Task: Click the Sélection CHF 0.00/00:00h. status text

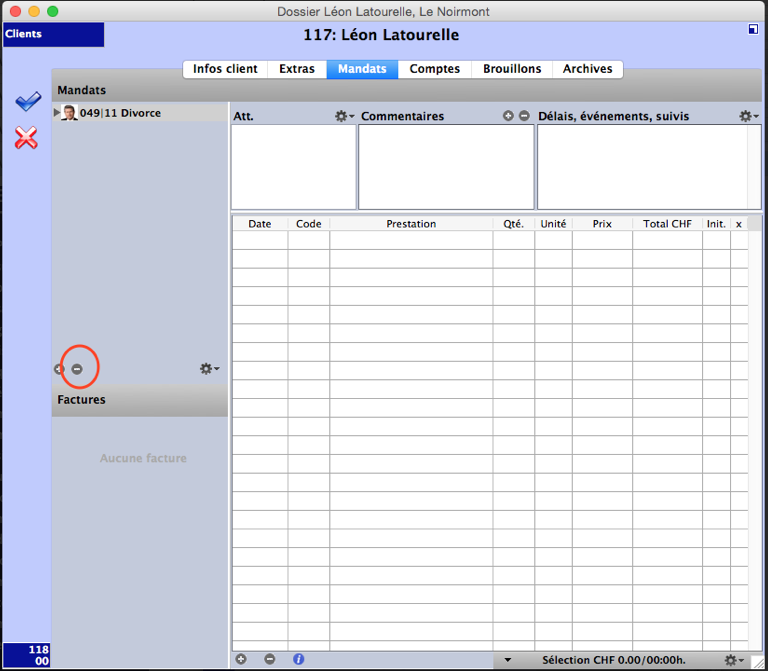Action: pos(614,660)
